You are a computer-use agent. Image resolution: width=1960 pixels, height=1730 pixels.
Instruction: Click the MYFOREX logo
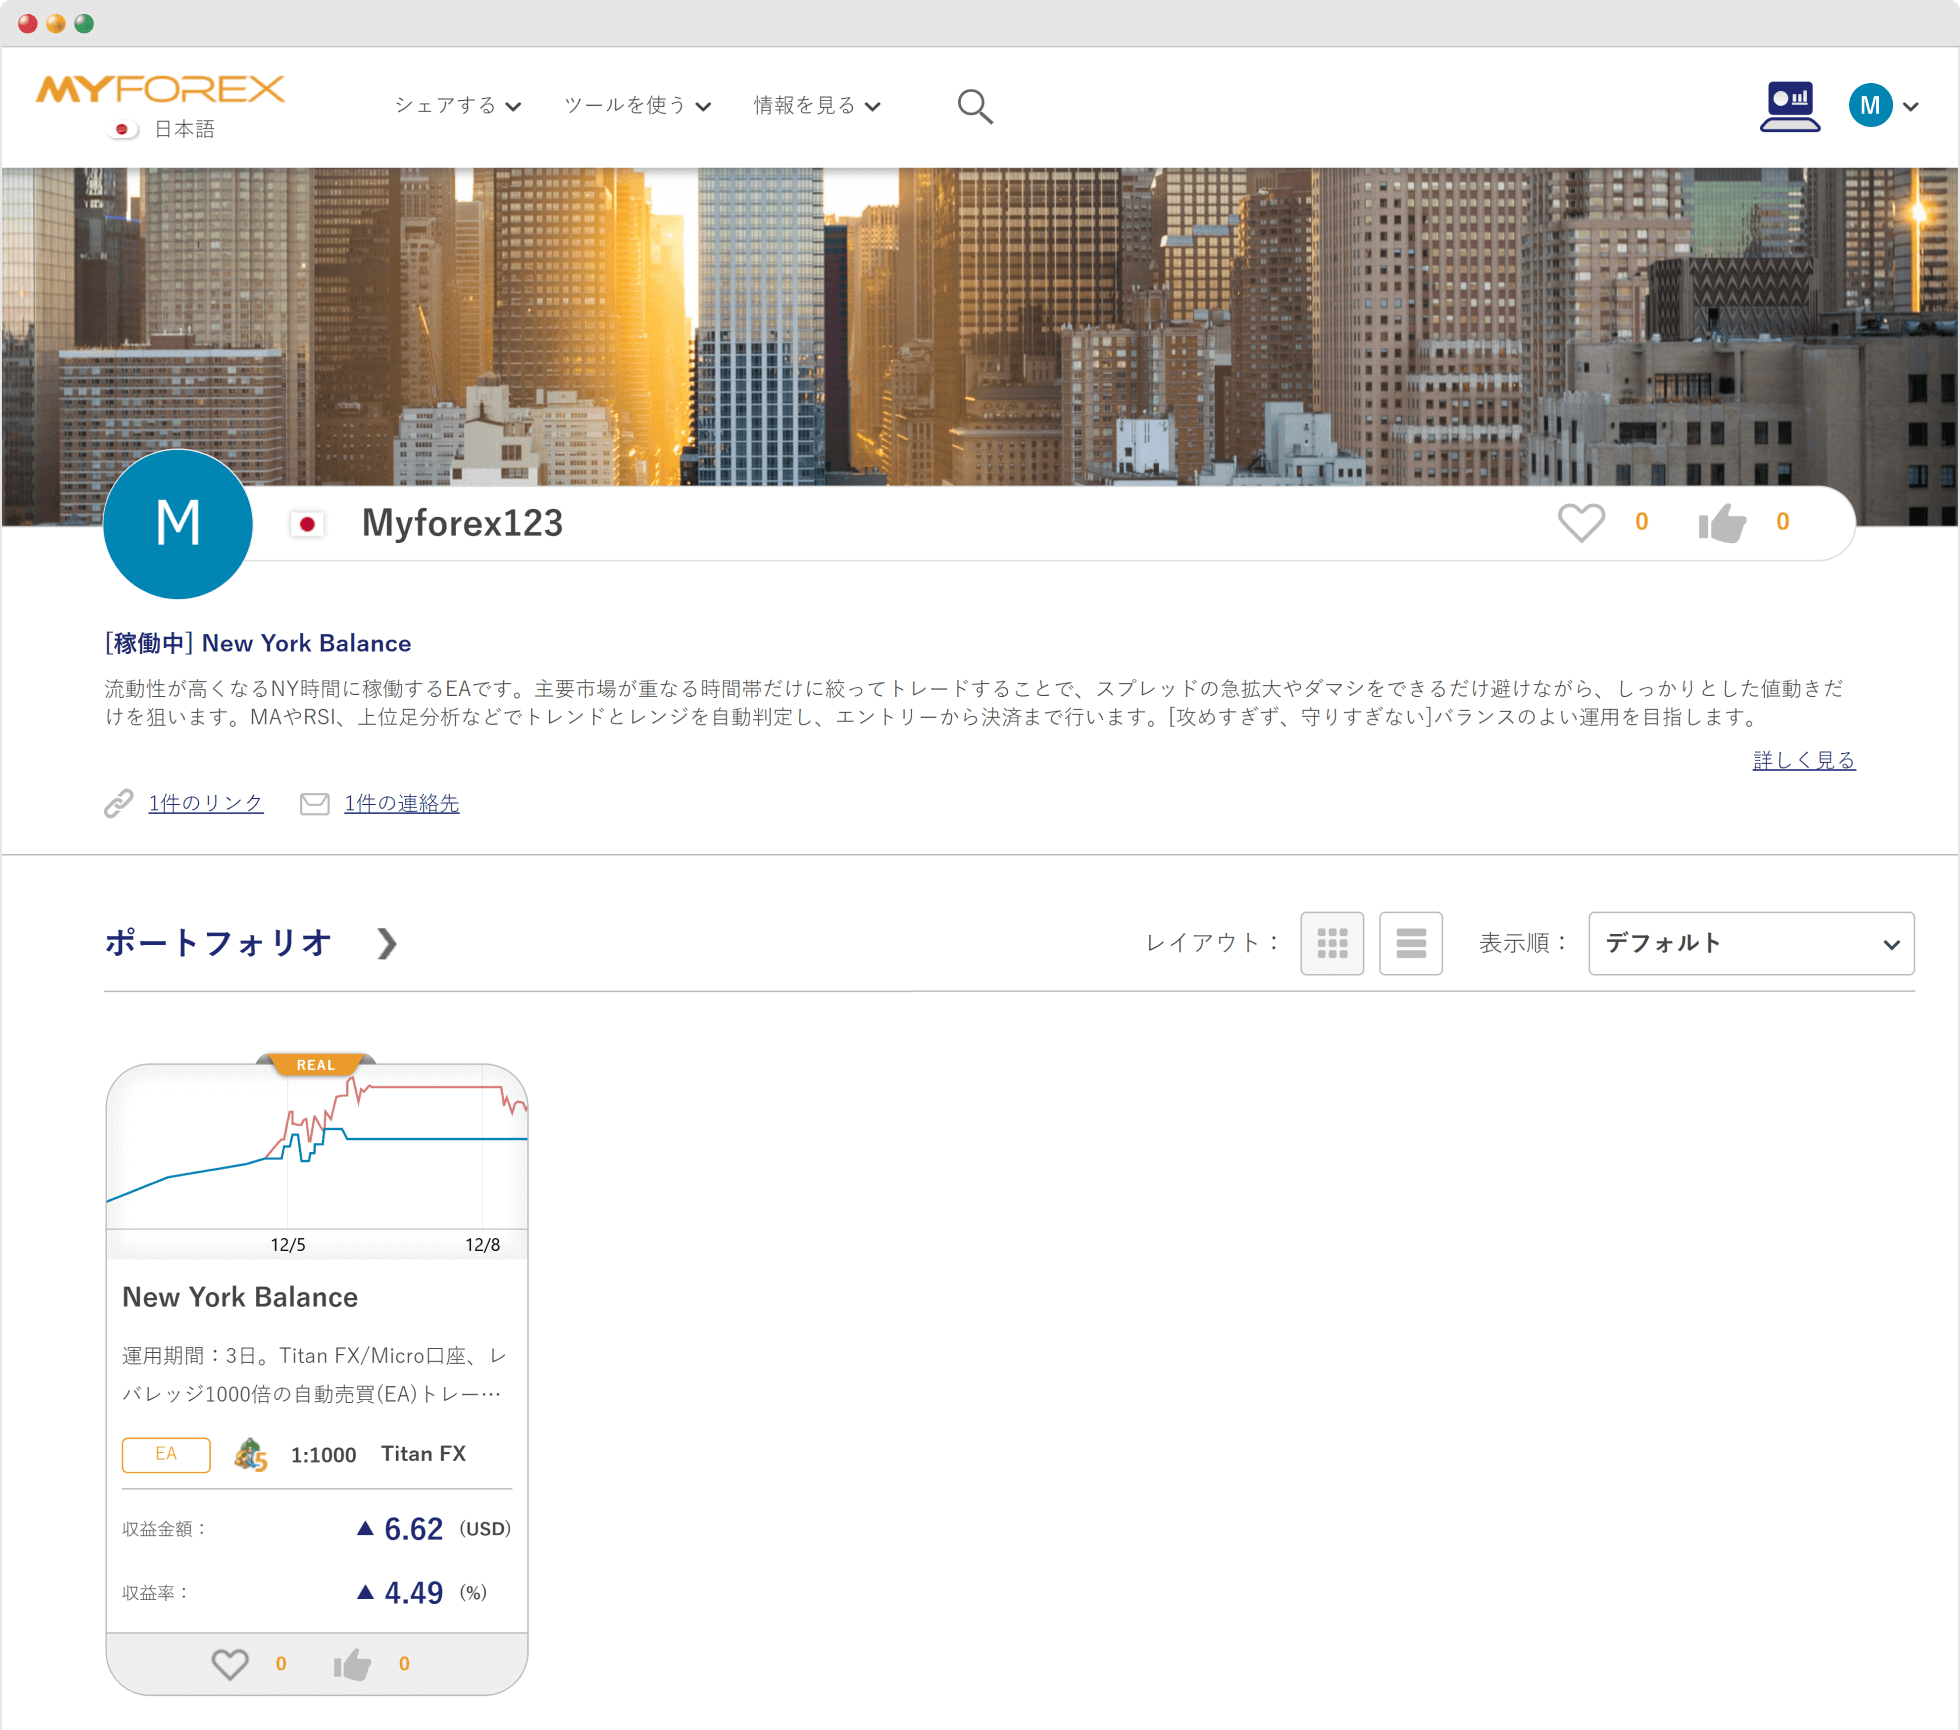point(160,90)
